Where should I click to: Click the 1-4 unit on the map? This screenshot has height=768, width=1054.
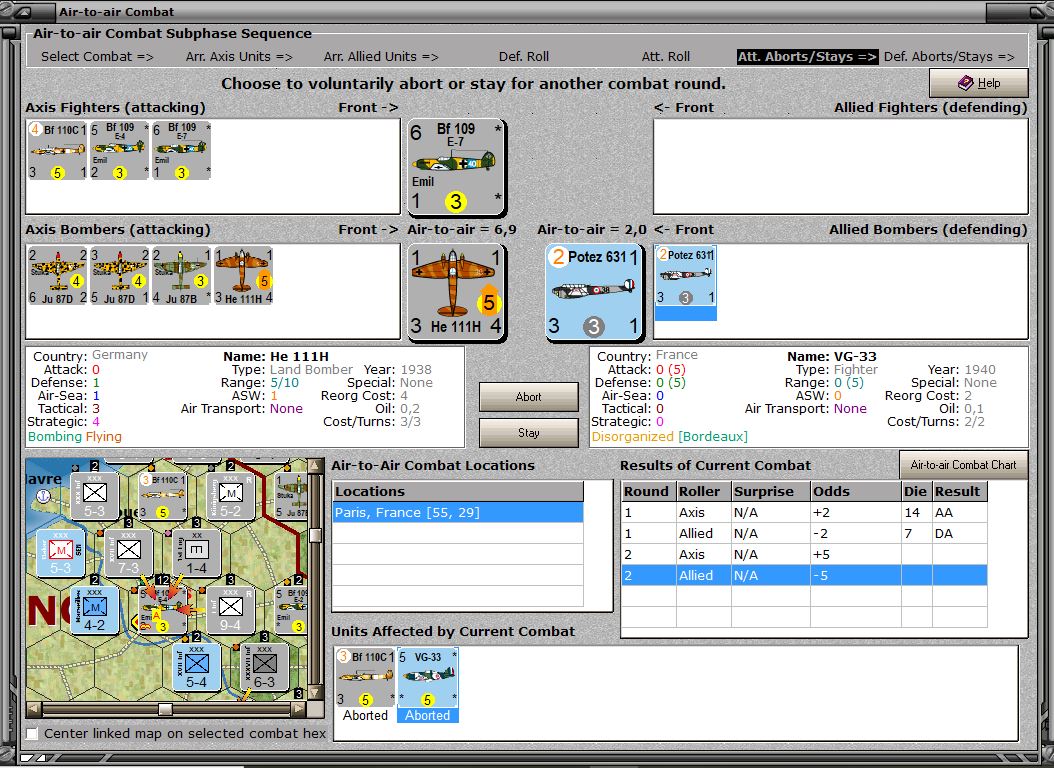point(196,554)
